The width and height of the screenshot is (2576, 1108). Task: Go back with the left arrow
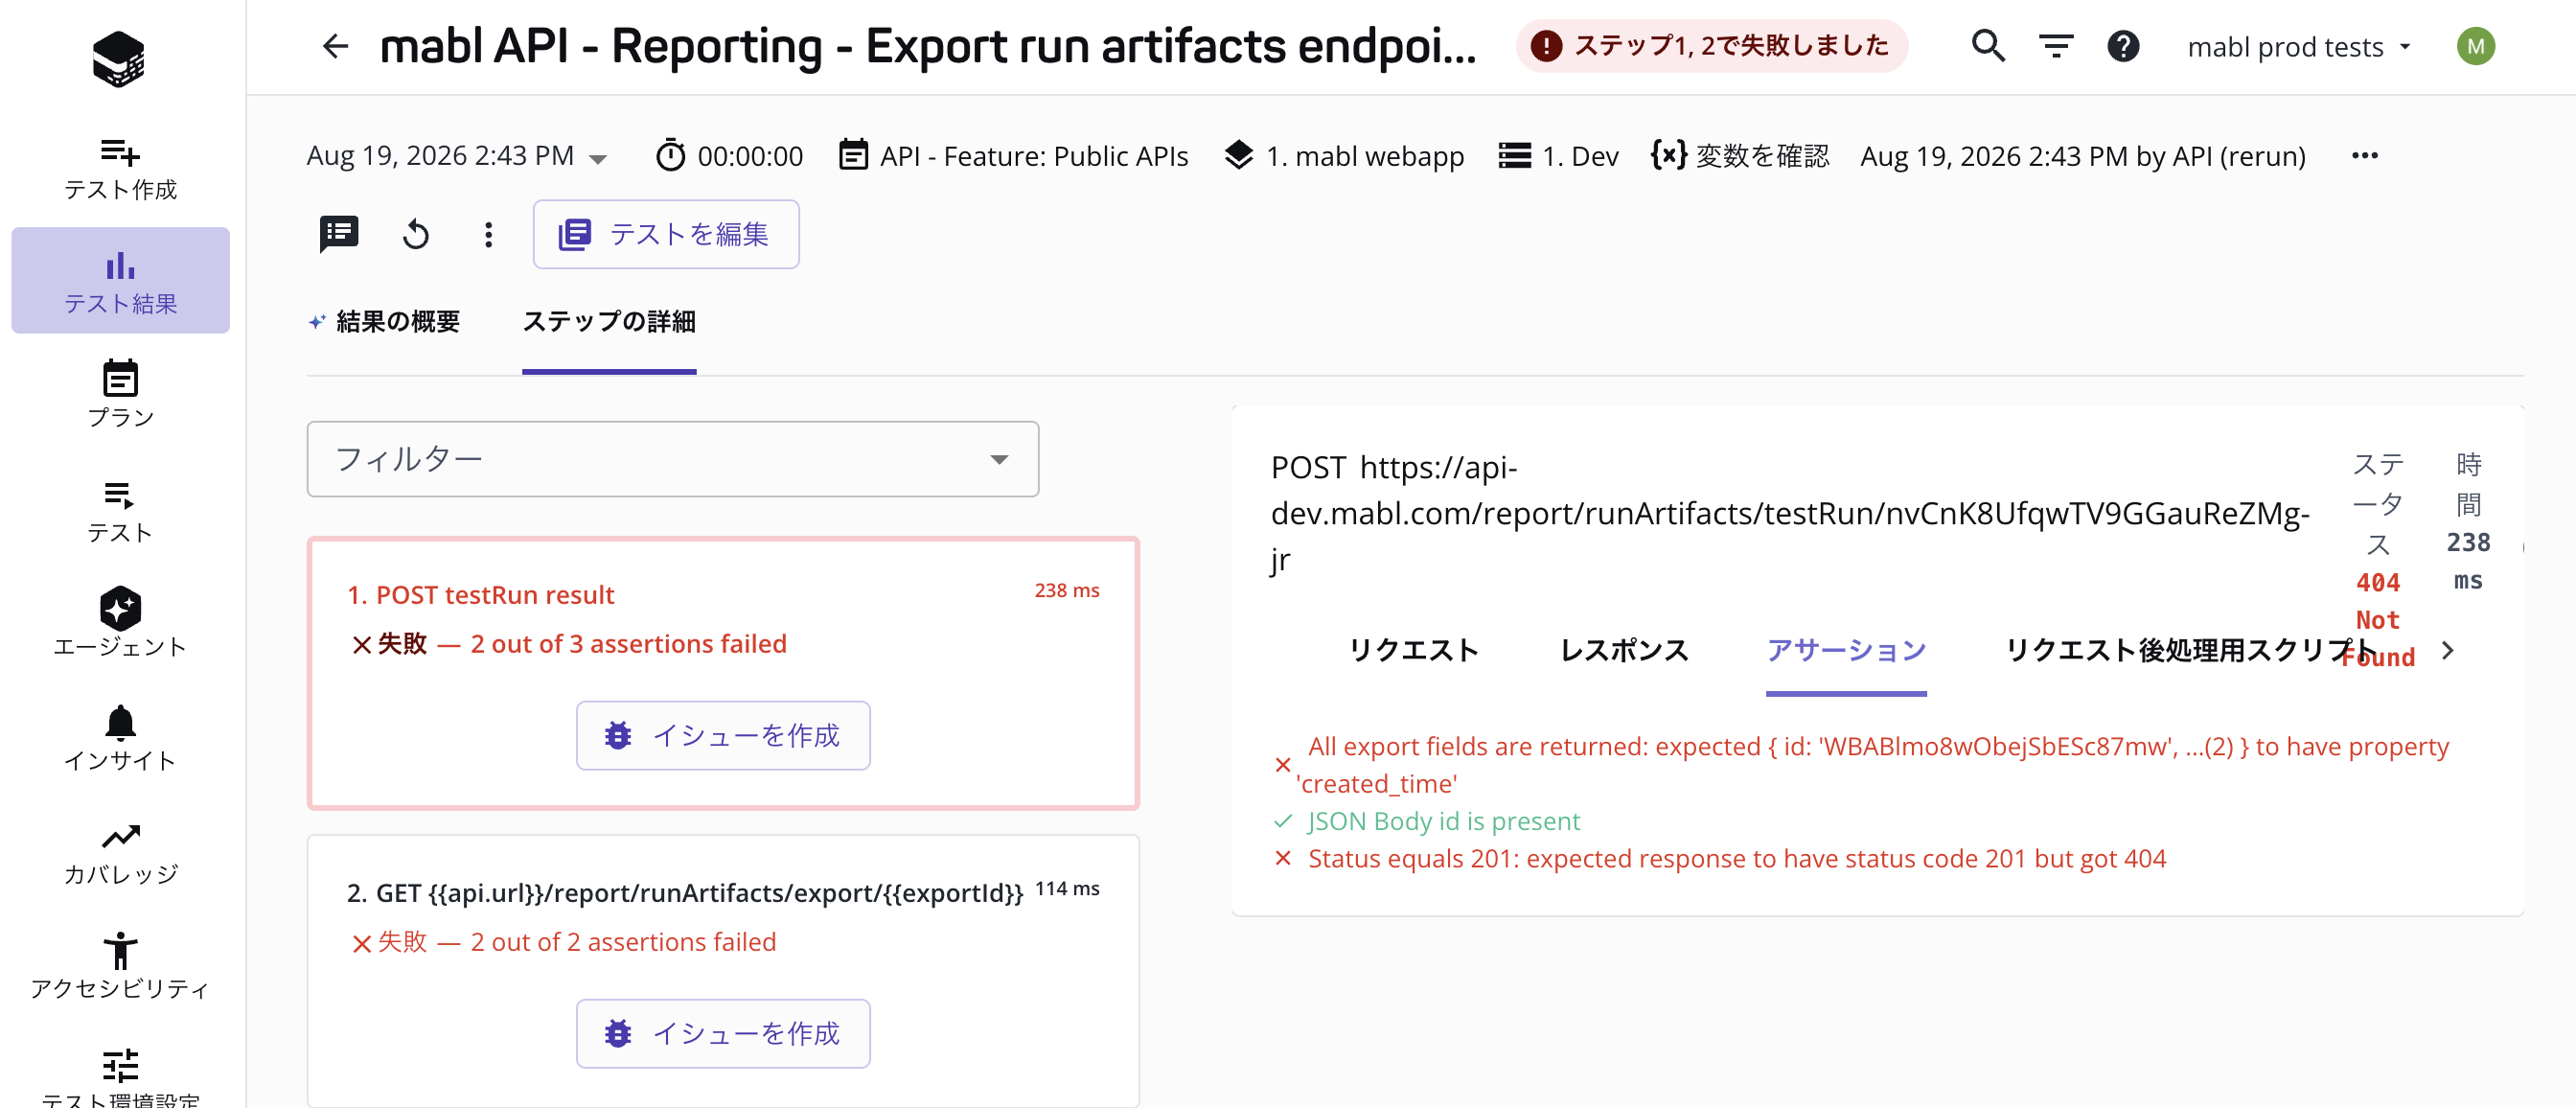point(335,46)
